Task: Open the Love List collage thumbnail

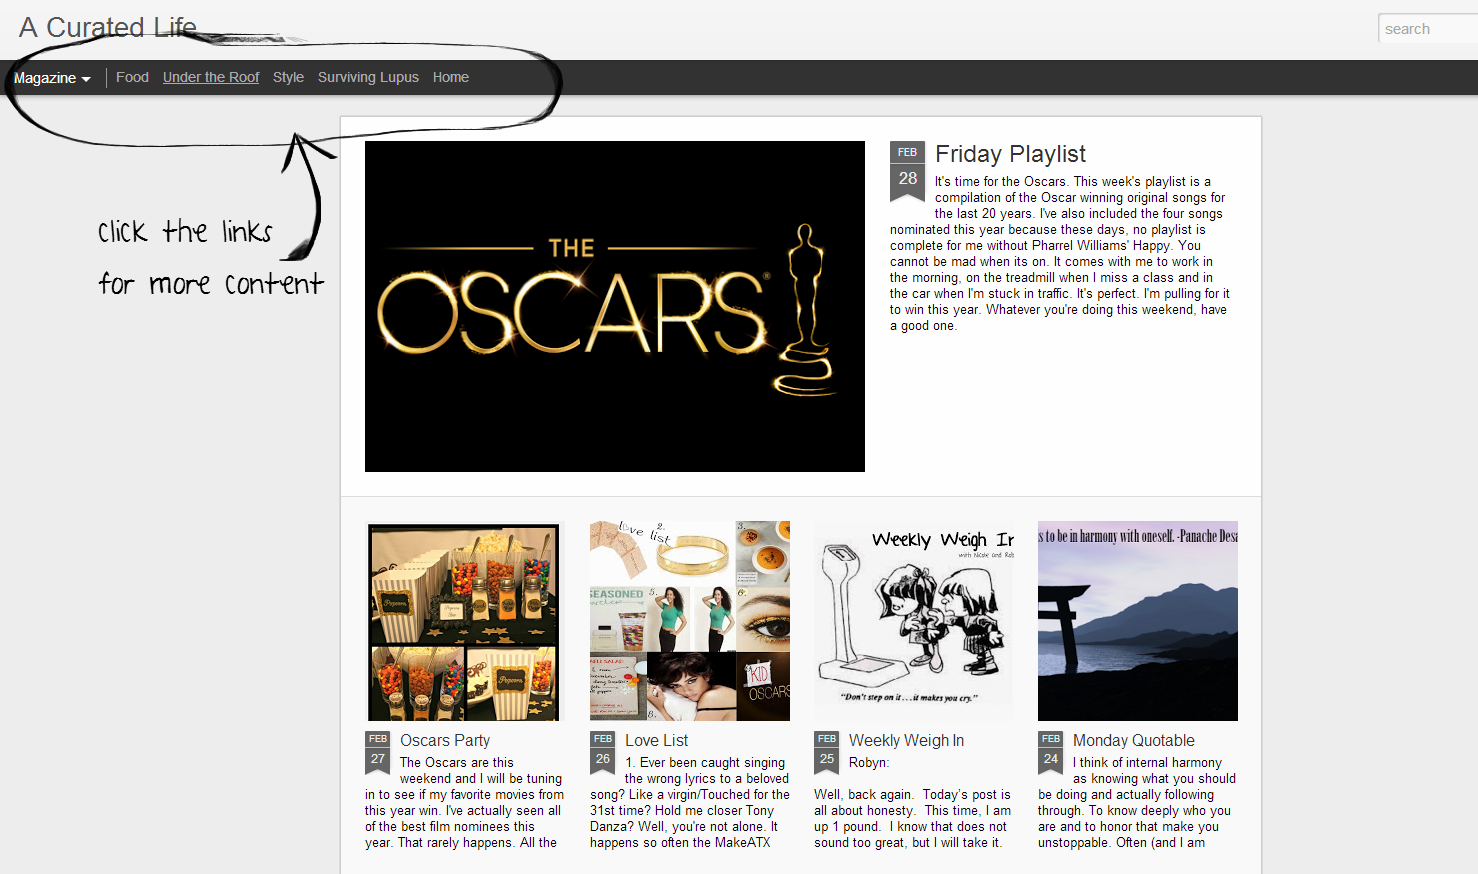Action: click(690, 621)
